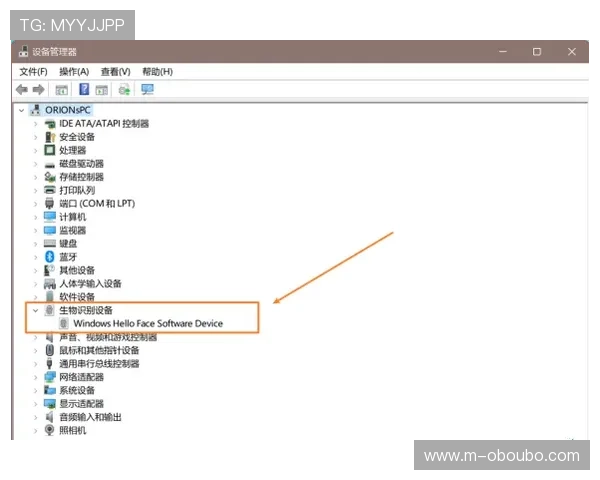The image size is (600, 480).
Task: Click the 网络适配器 network icon
Action: (50, 377)
